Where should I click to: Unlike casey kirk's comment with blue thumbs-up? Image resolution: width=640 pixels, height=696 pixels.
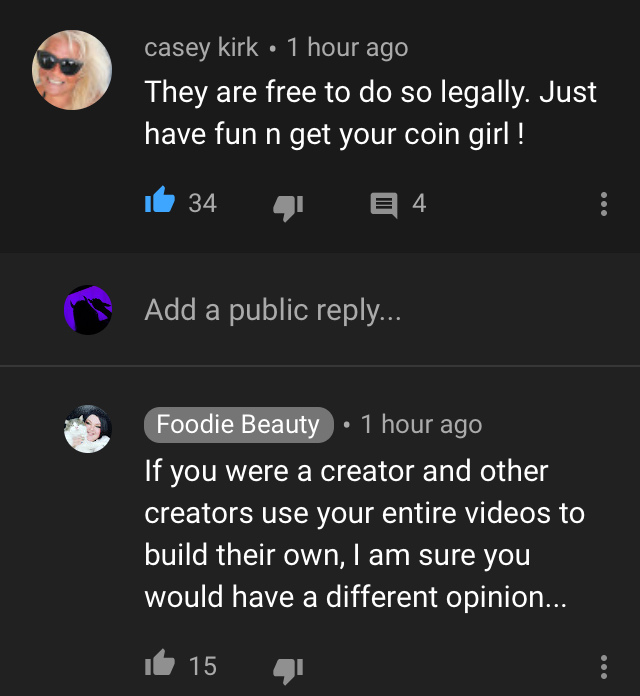(x=160, y=200)
